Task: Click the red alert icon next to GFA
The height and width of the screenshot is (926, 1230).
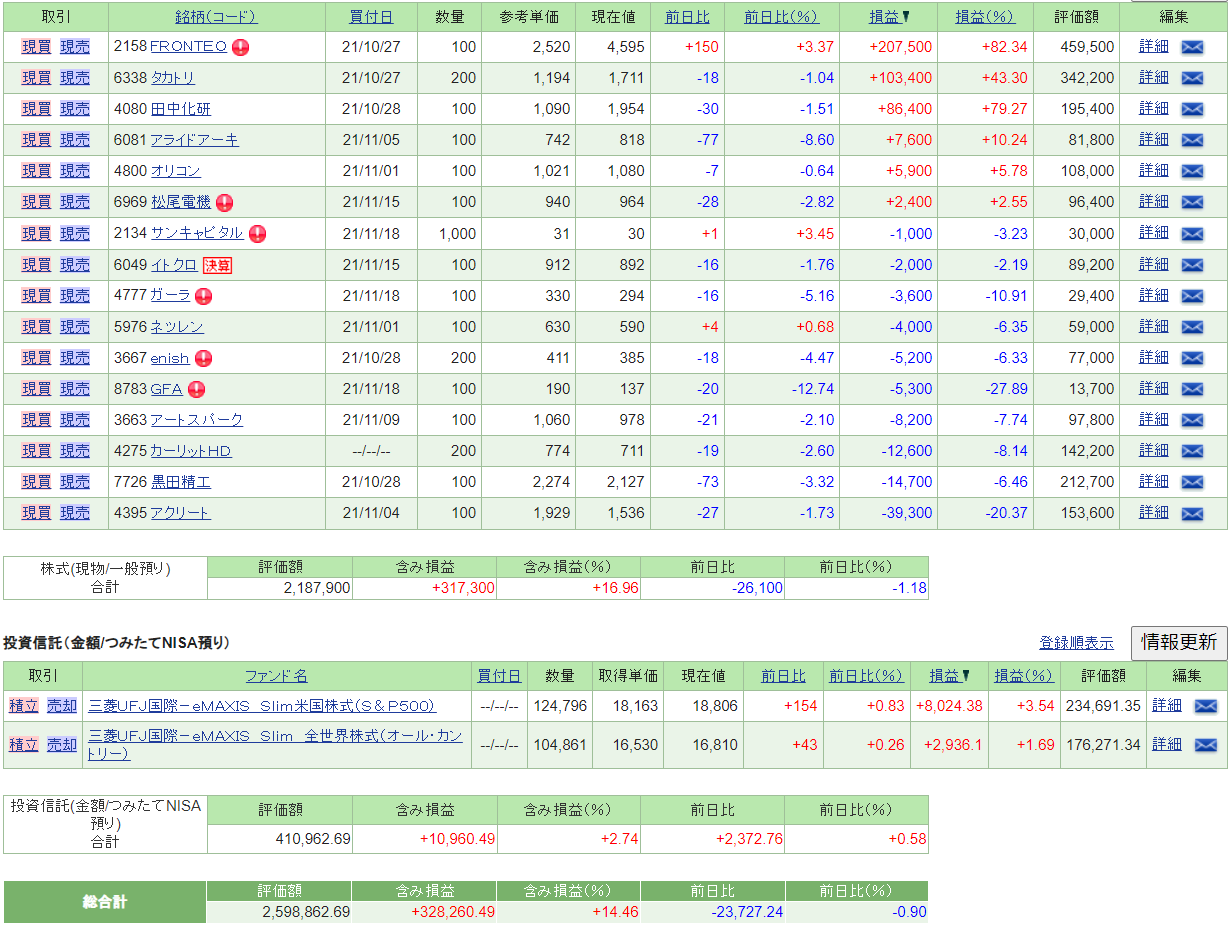Action: click(196, 389)
